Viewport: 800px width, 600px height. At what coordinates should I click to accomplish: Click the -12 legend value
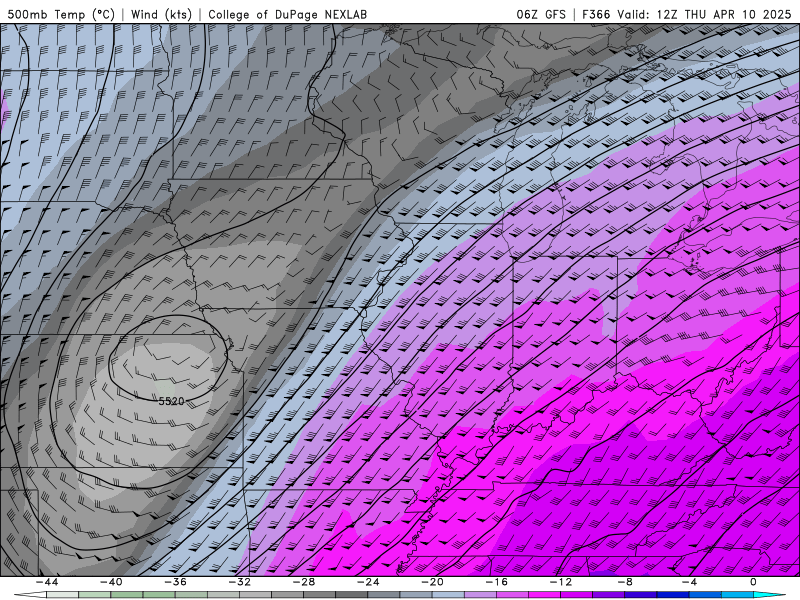coord(561,582)
